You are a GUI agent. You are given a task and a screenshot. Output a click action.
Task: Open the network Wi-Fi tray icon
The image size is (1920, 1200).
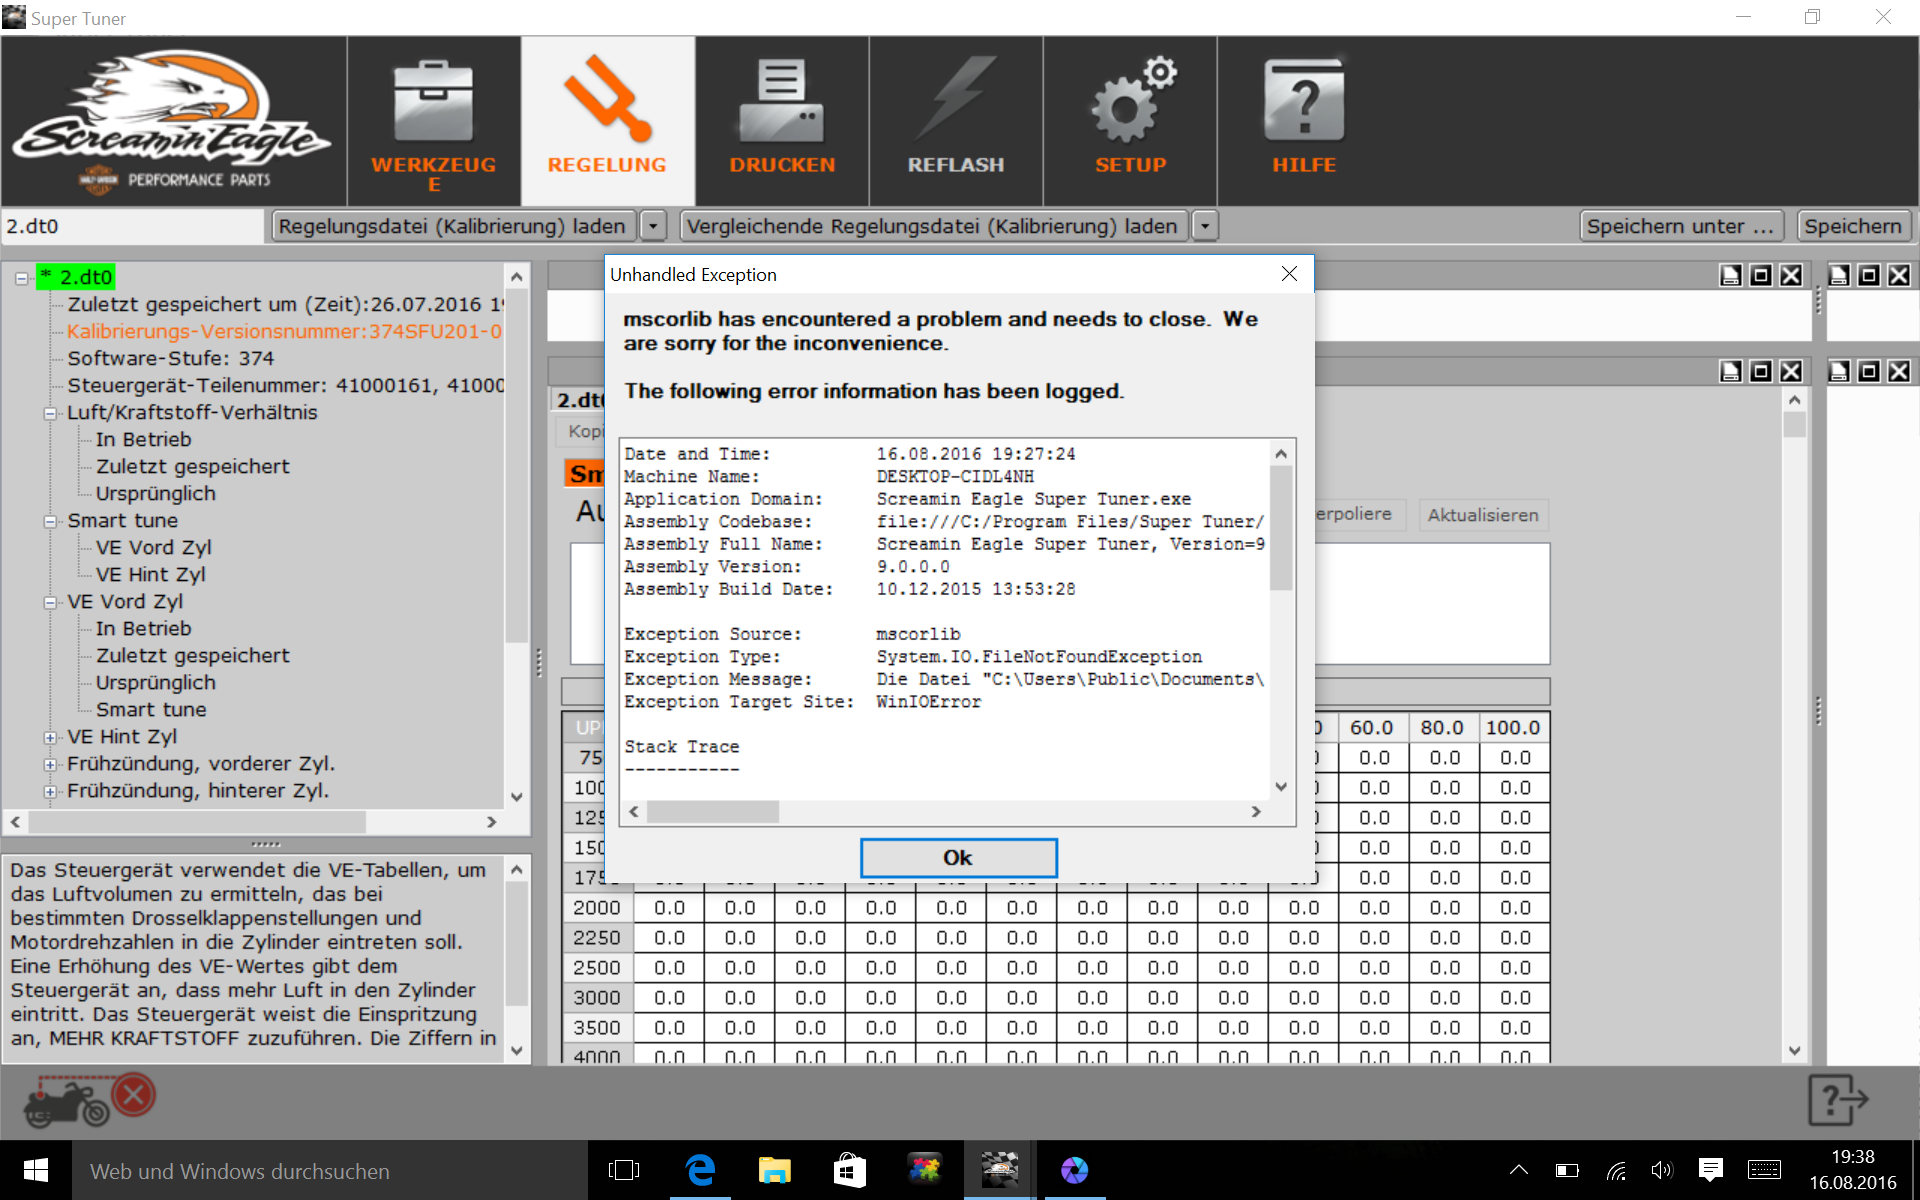click(x=1615, y=1170)
